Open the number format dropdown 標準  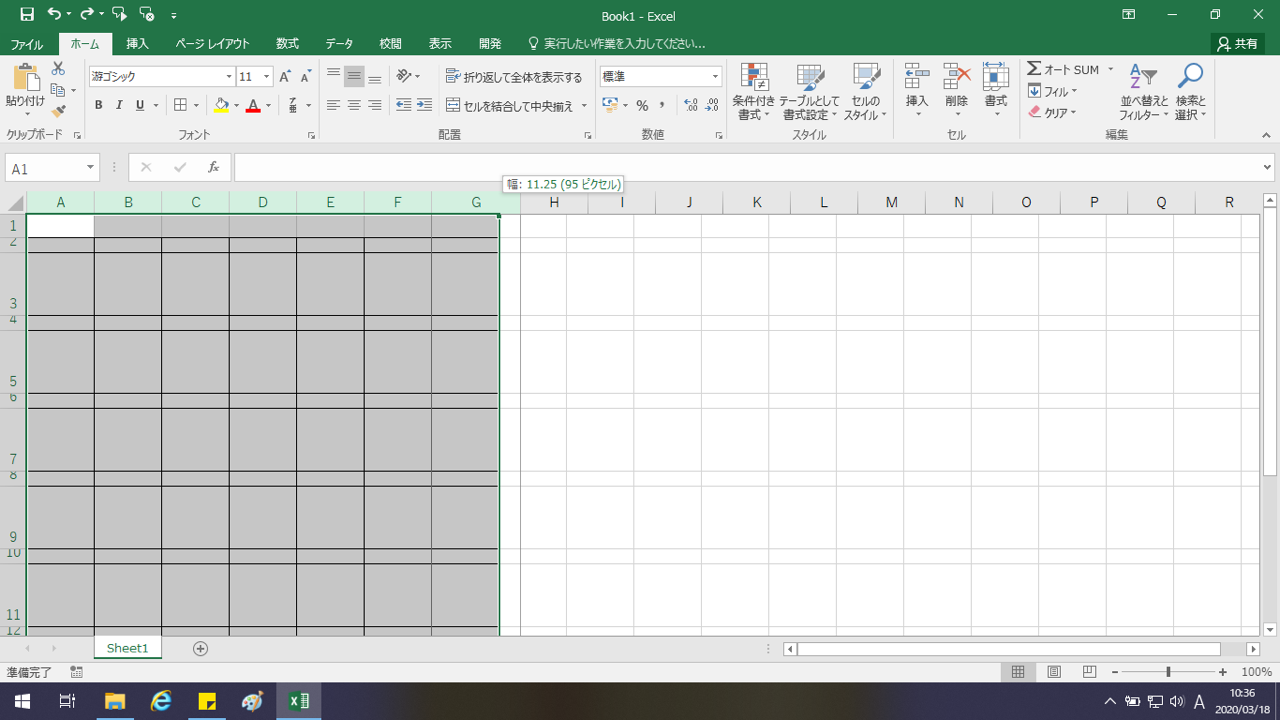pyautogui.click(x=715, y=77)
